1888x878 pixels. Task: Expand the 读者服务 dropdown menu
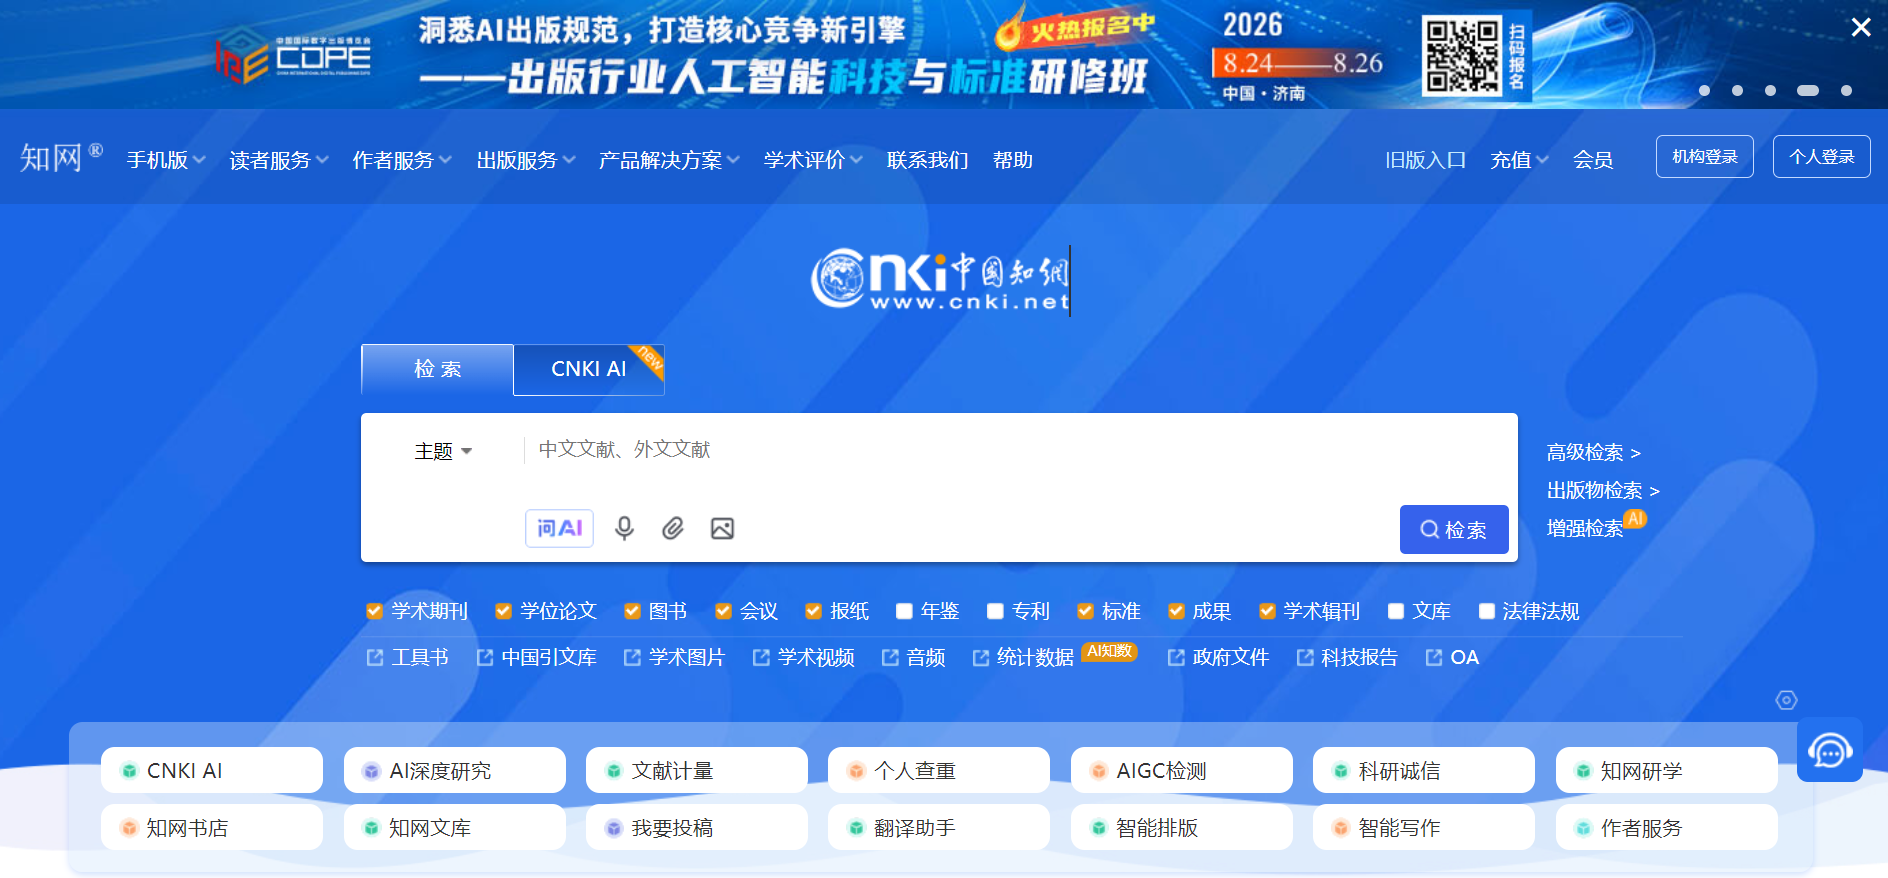279,160
